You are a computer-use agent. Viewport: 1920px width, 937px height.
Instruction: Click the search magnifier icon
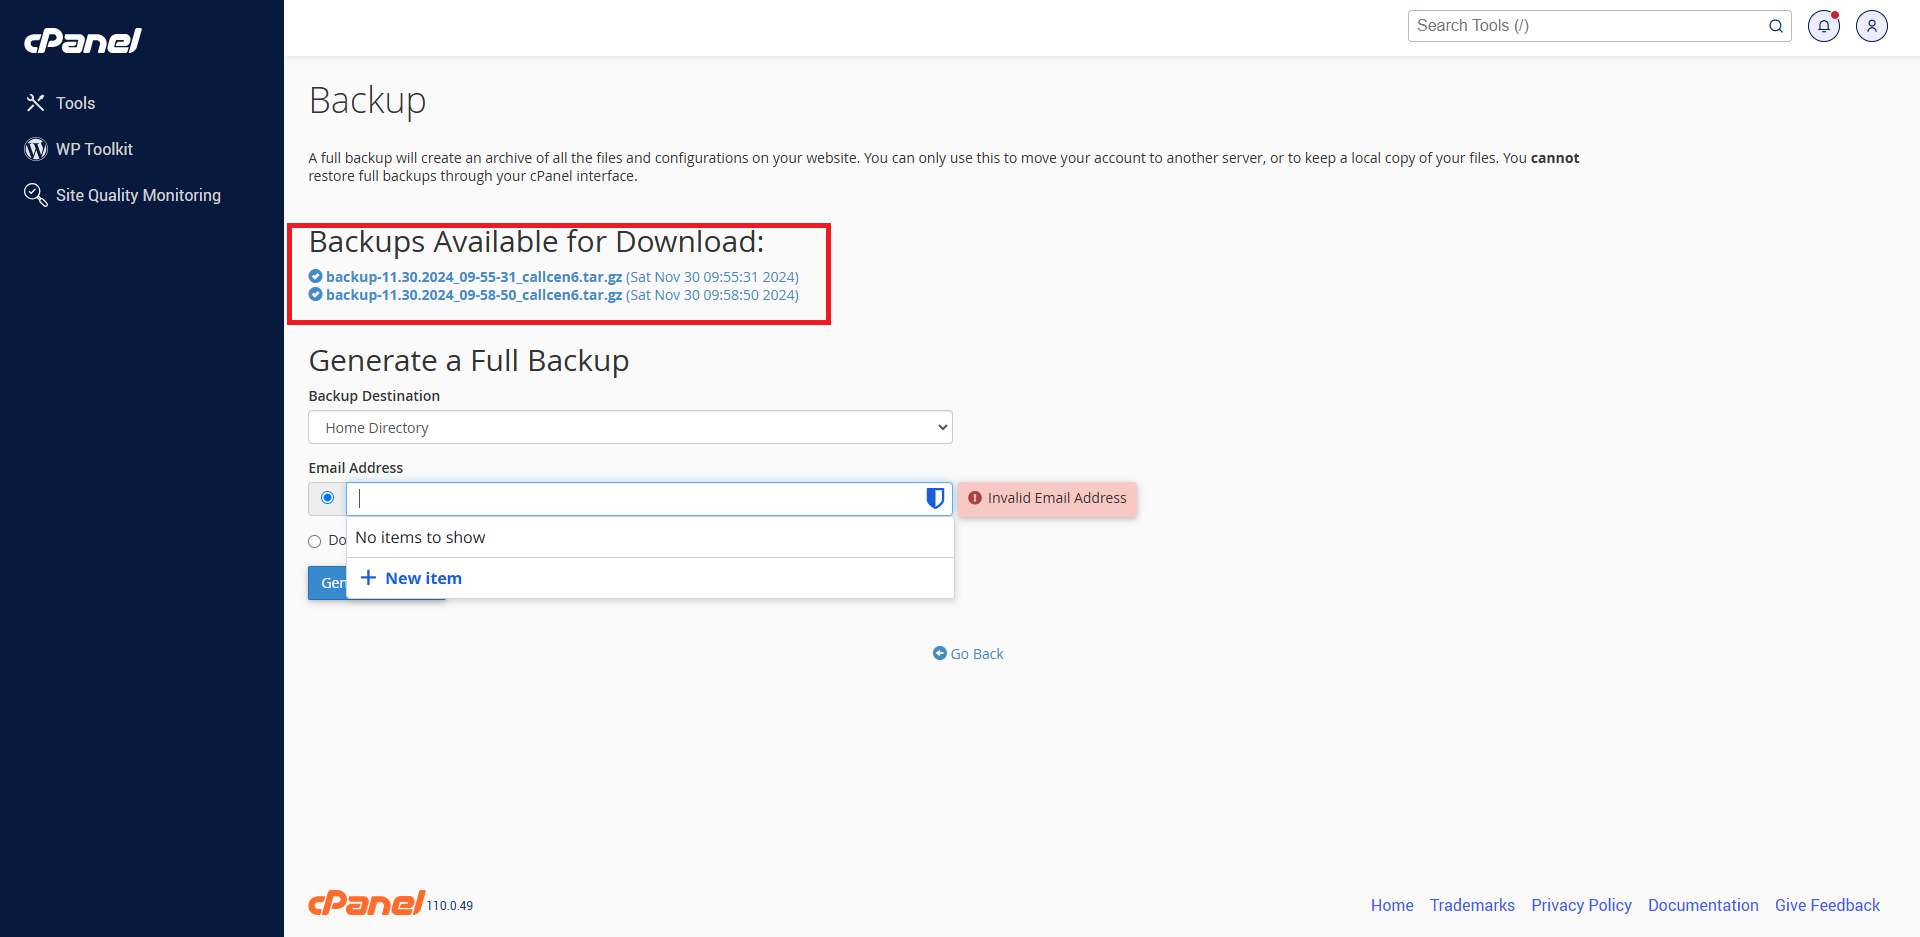point(1775,26)
